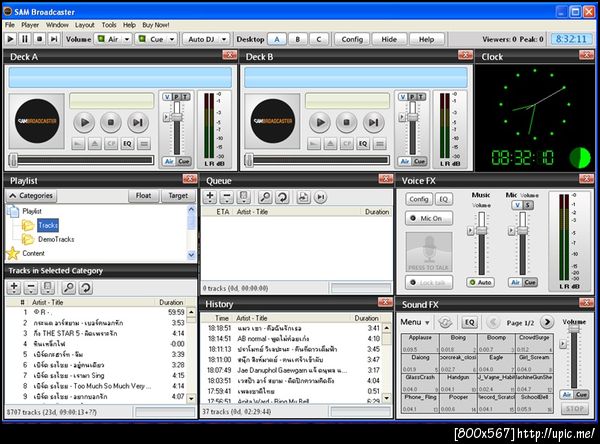Search tracks using the Queue magnifier icon
This screenshot has width=600, height=444.
coord(265,197)
